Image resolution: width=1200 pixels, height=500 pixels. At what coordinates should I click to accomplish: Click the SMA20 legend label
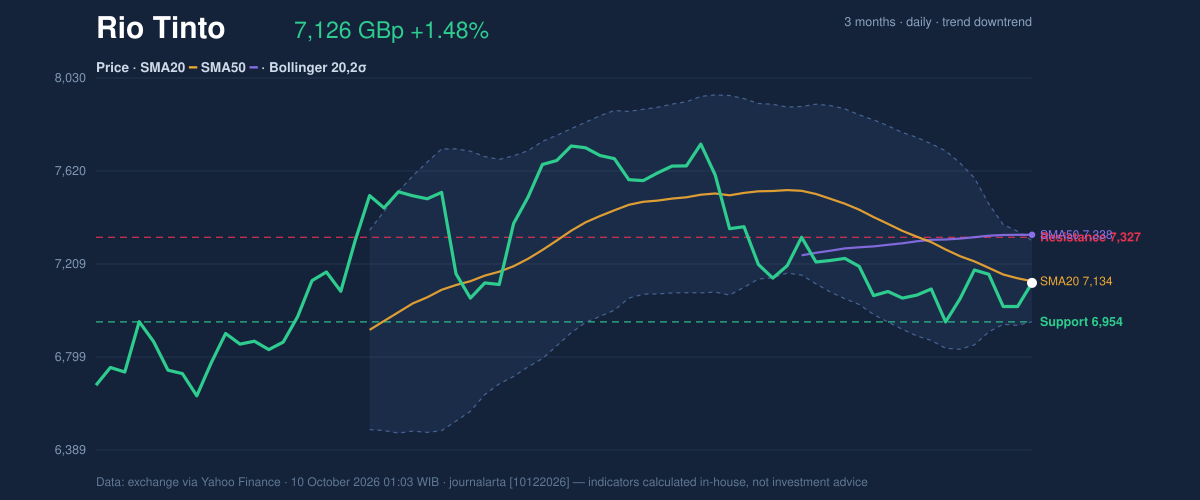[162, 68]
